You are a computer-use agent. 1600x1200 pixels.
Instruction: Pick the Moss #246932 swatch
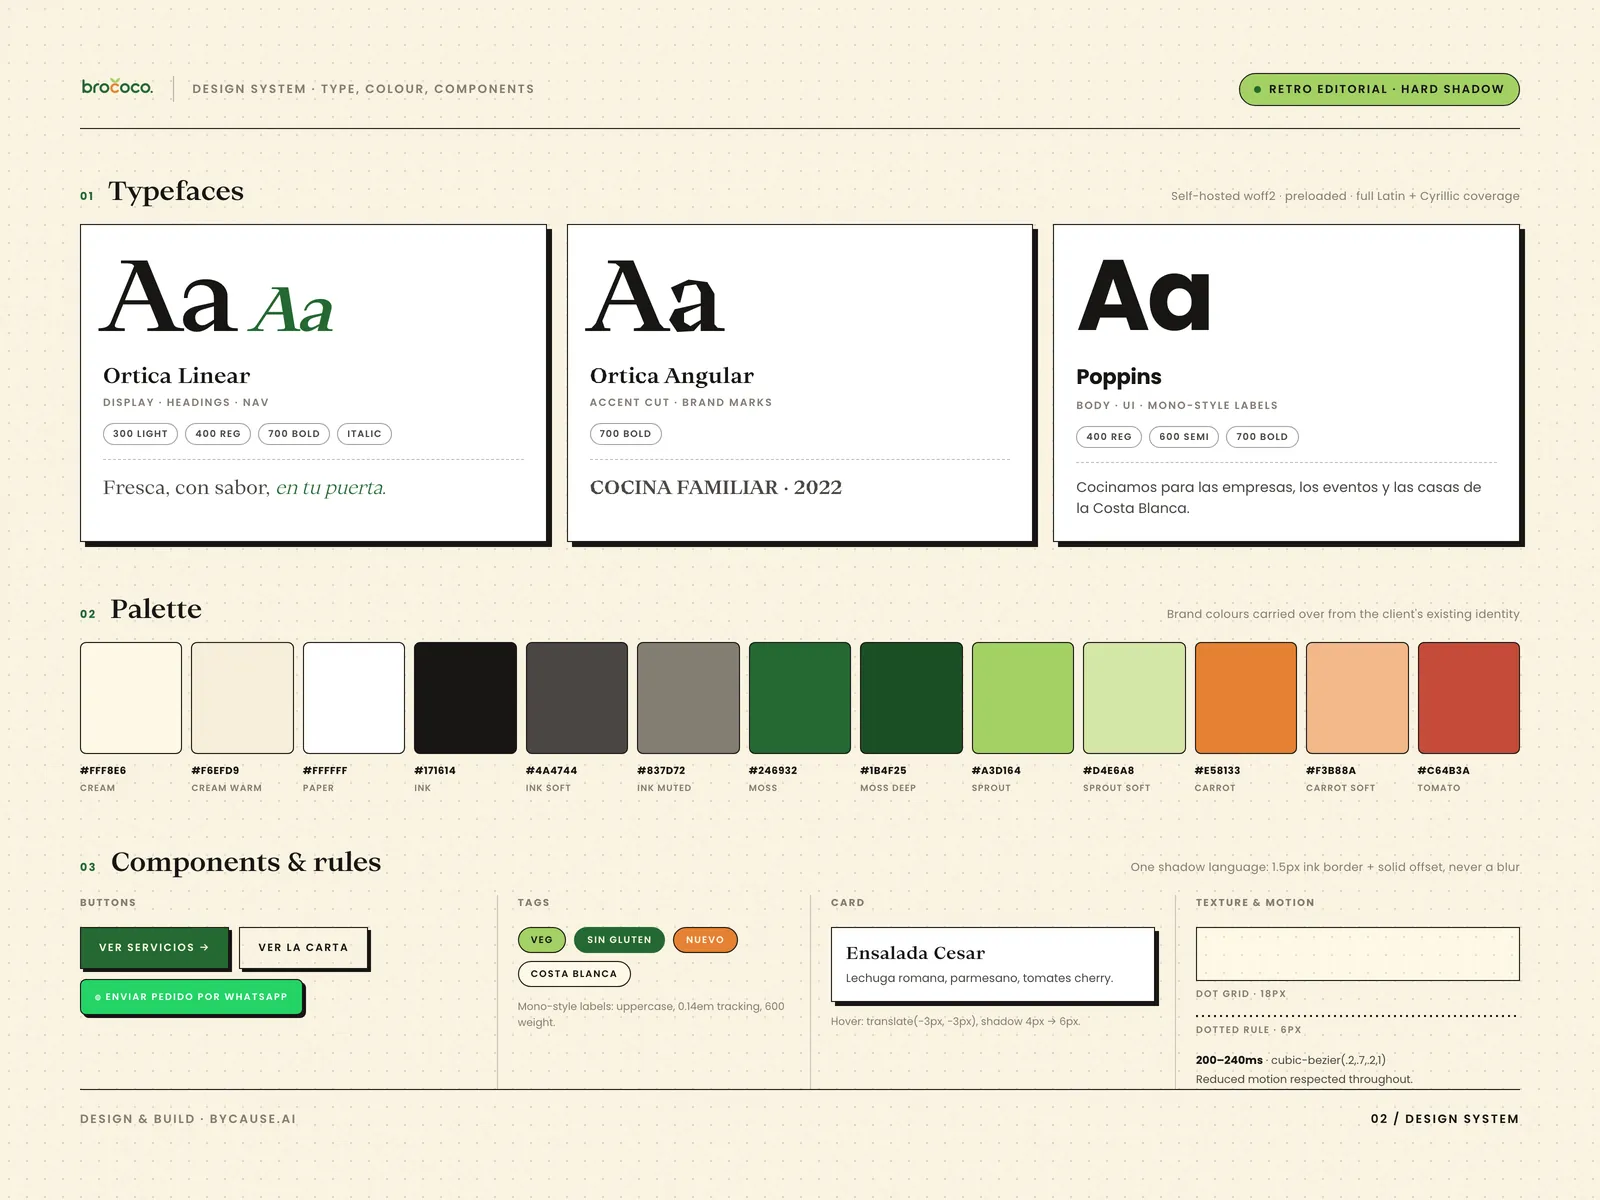(800, 698)
